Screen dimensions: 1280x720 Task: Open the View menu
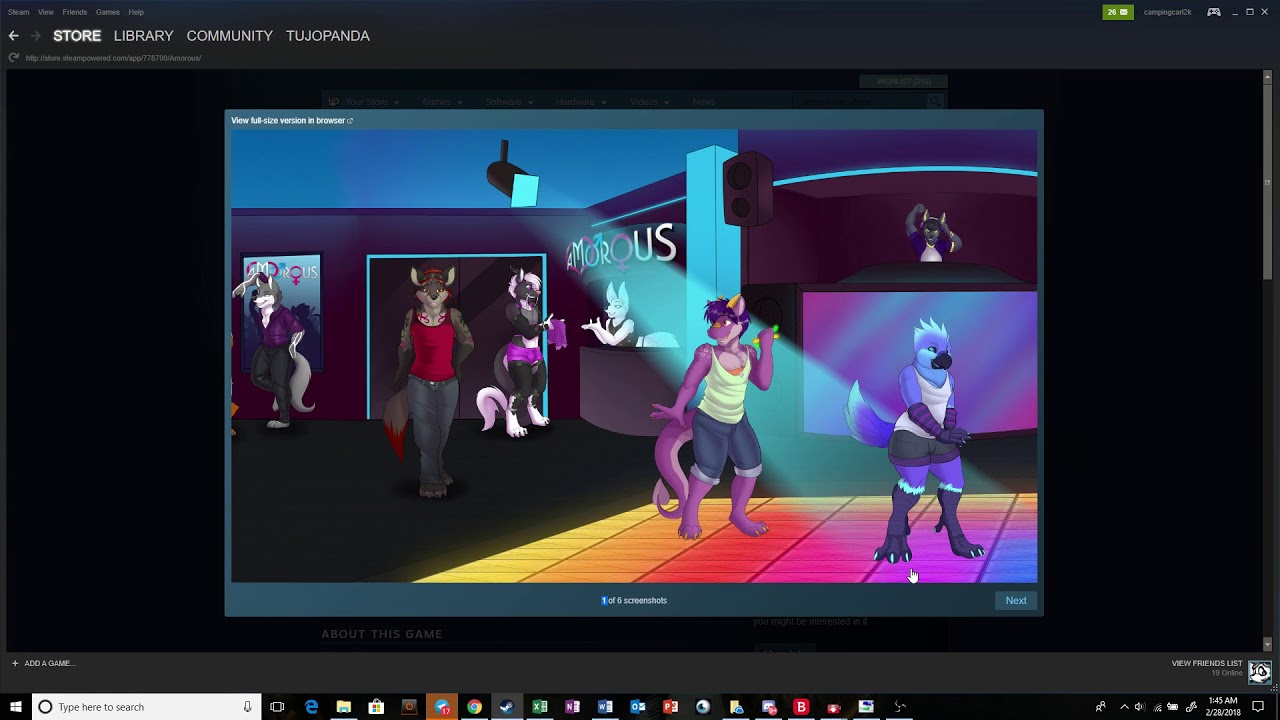pyautogui.click(x=46, y=12)
